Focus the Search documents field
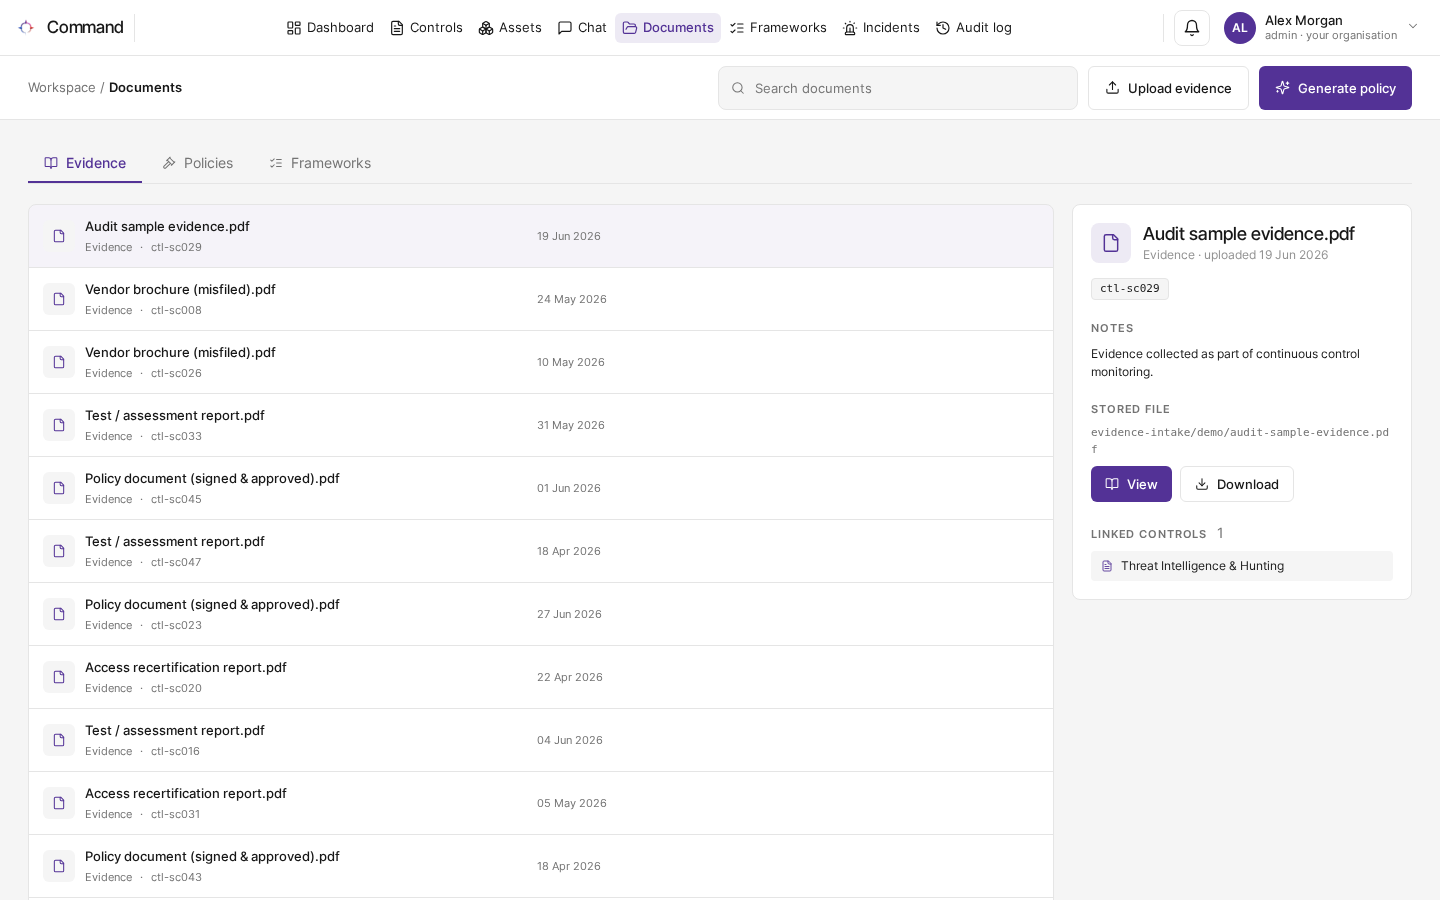The width and height of the screenshot is (1440, 900). coord(898,88)
